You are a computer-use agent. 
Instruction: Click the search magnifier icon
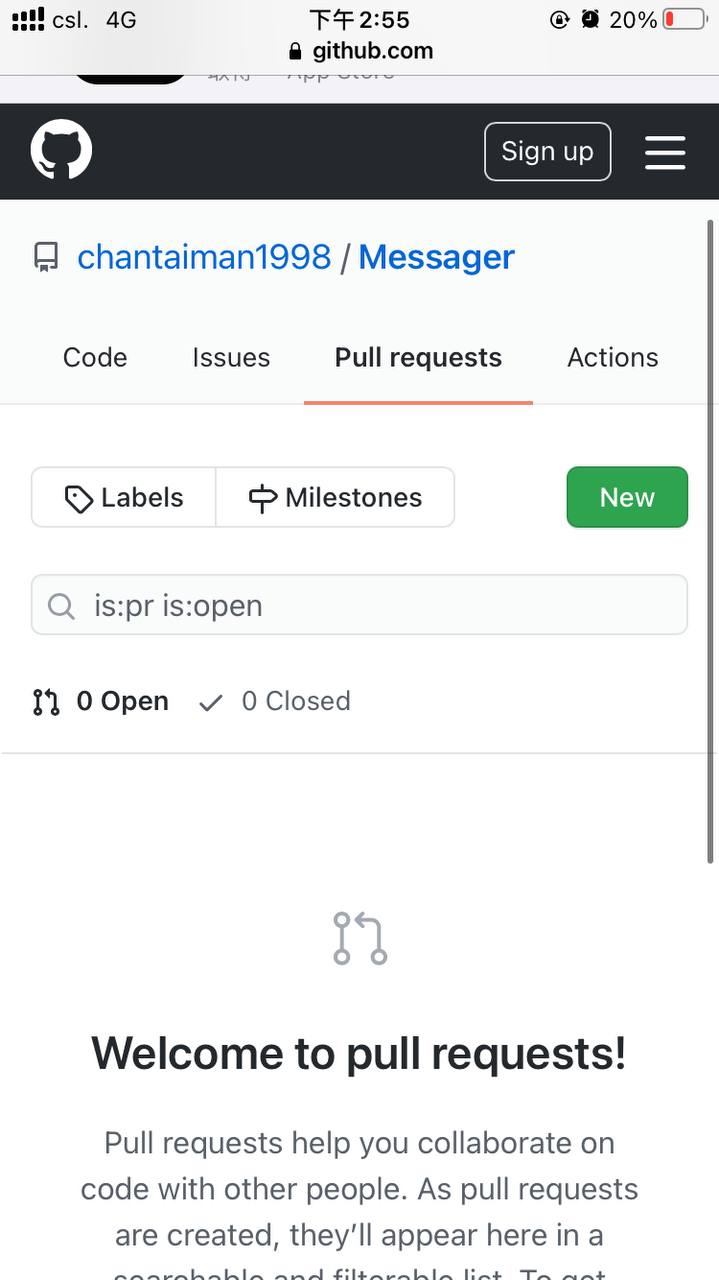pyautogui.click(x=61, y=606)
